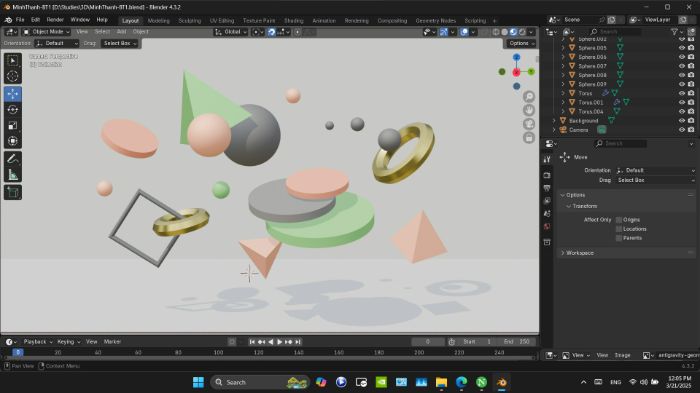This screenshot has width=700, height=393.
Task: Open the Marker menu in timeline
Action: tap(112, 342)
